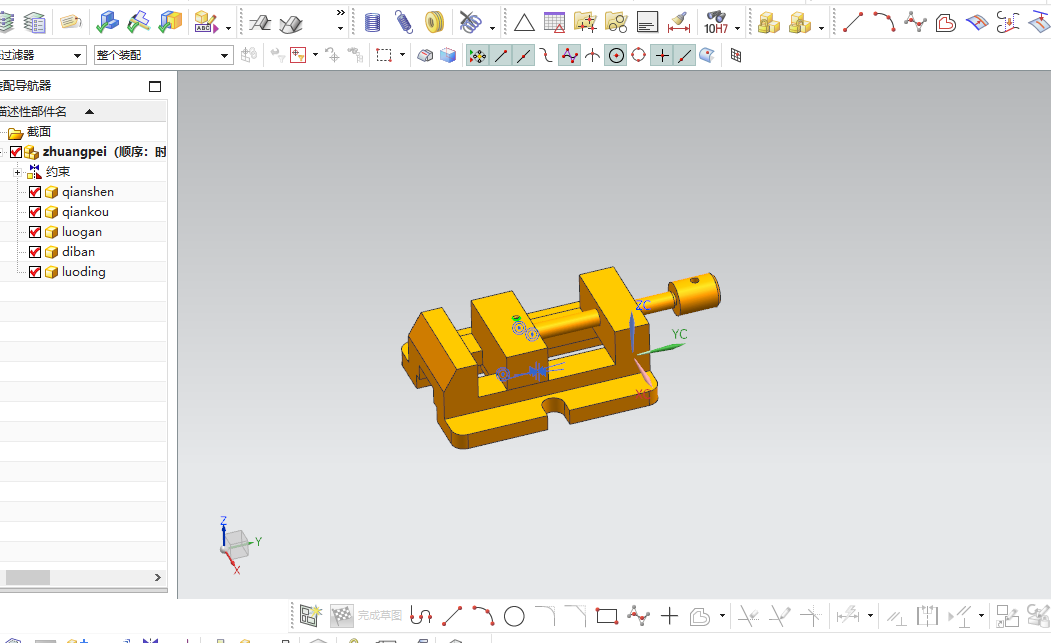
Task: Toggle the arc center snap point
Action: [x=615, y=56]
